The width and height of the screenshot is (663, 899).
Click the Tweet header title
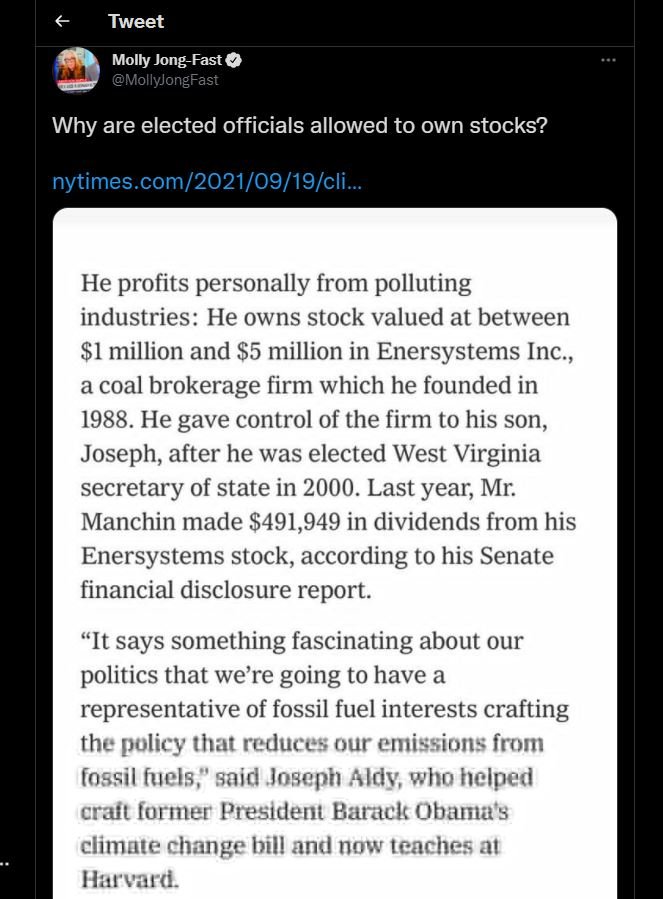click(136, 21)
